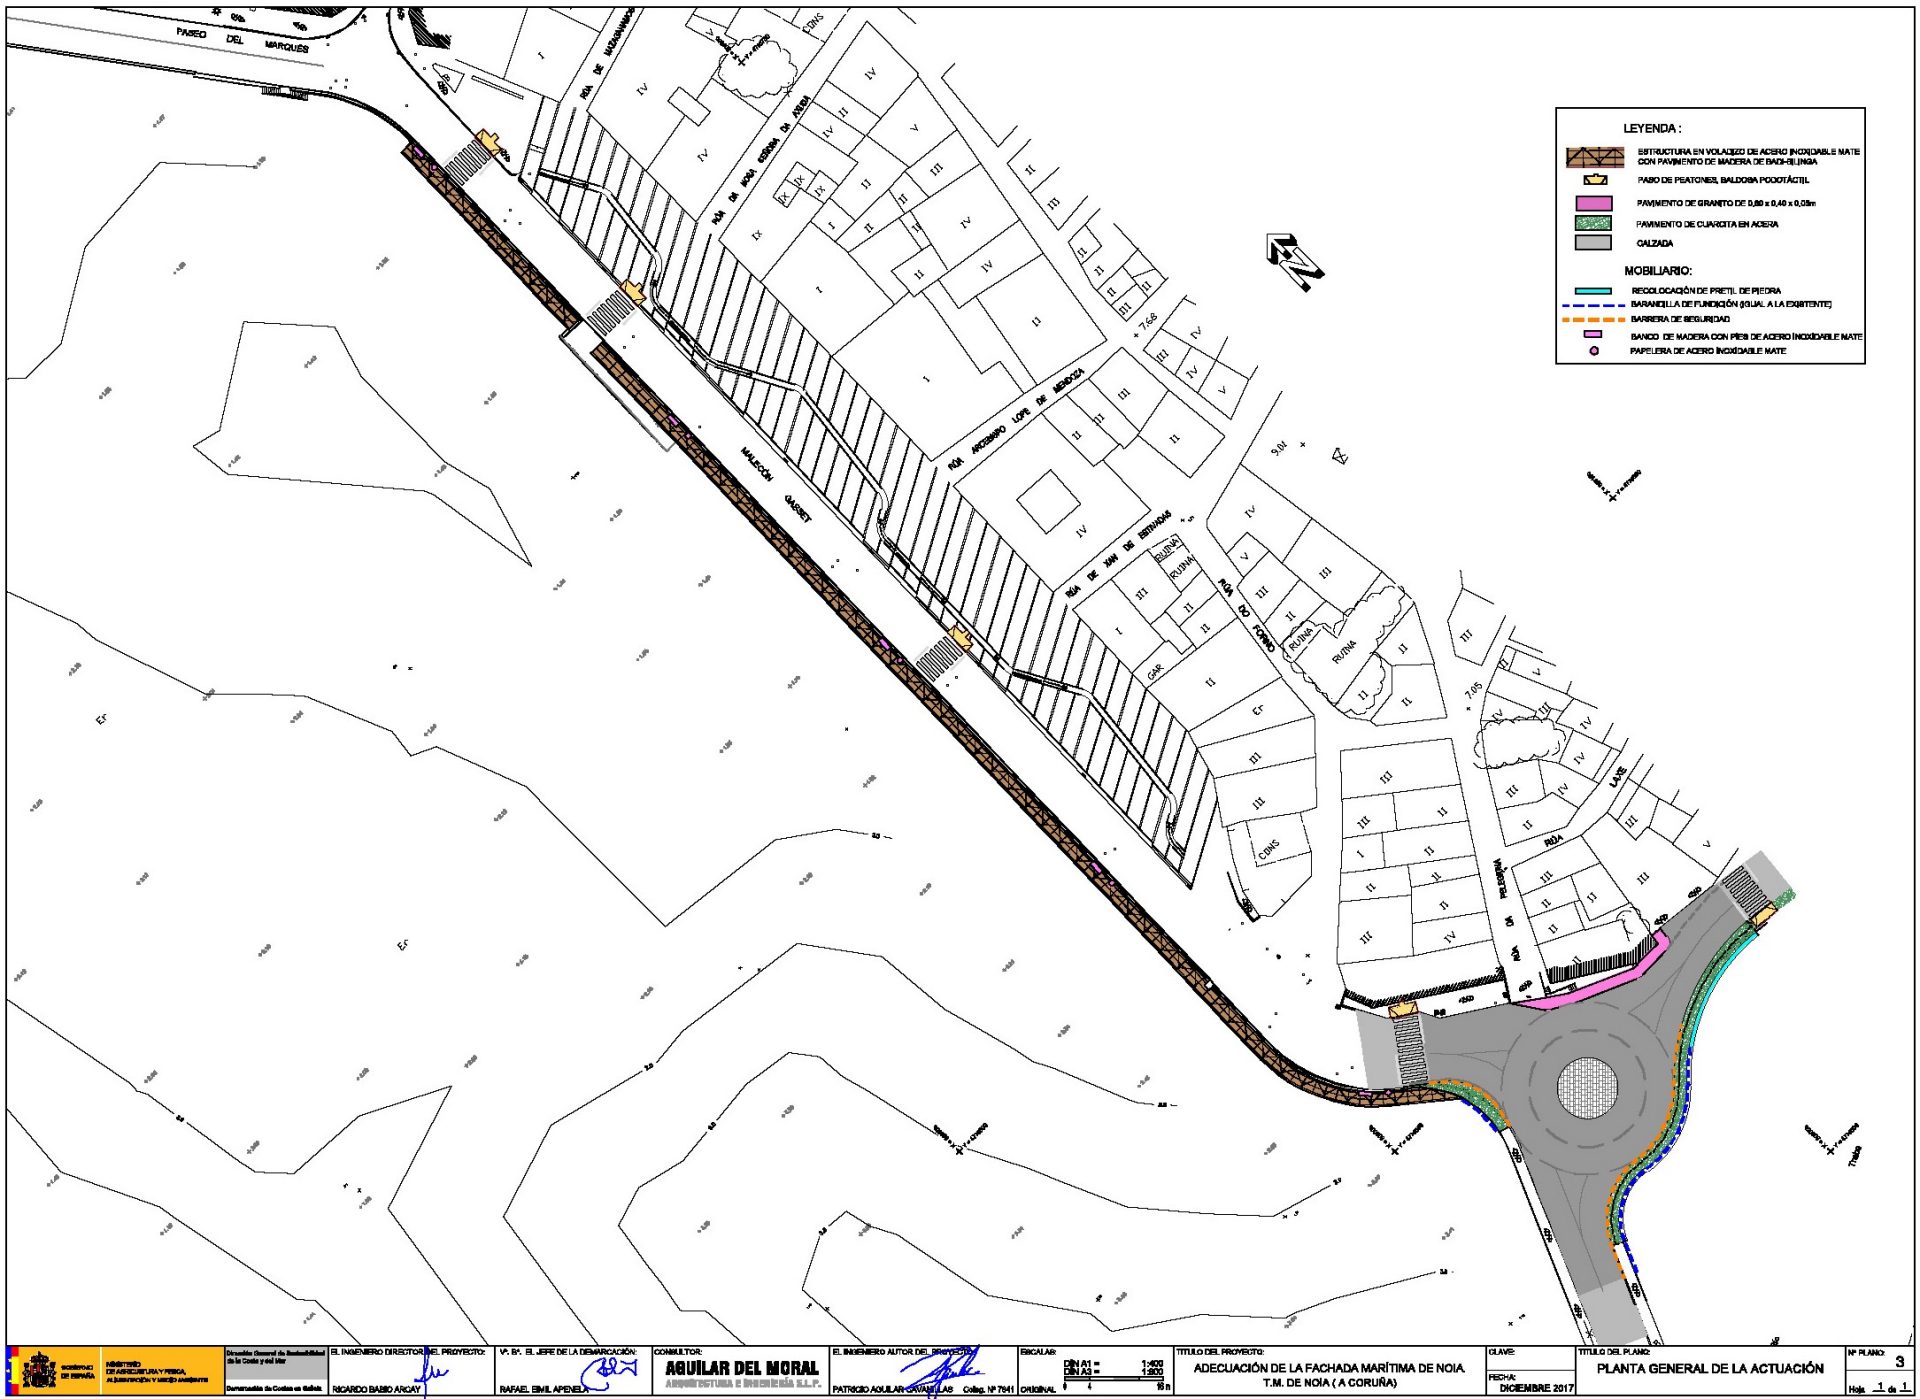Image resolution: width=1920 pixels, height=1399 pixels.
Task: Click the north arrow compass symbol
Action: pyautogui.click(x=1296, y=262)
